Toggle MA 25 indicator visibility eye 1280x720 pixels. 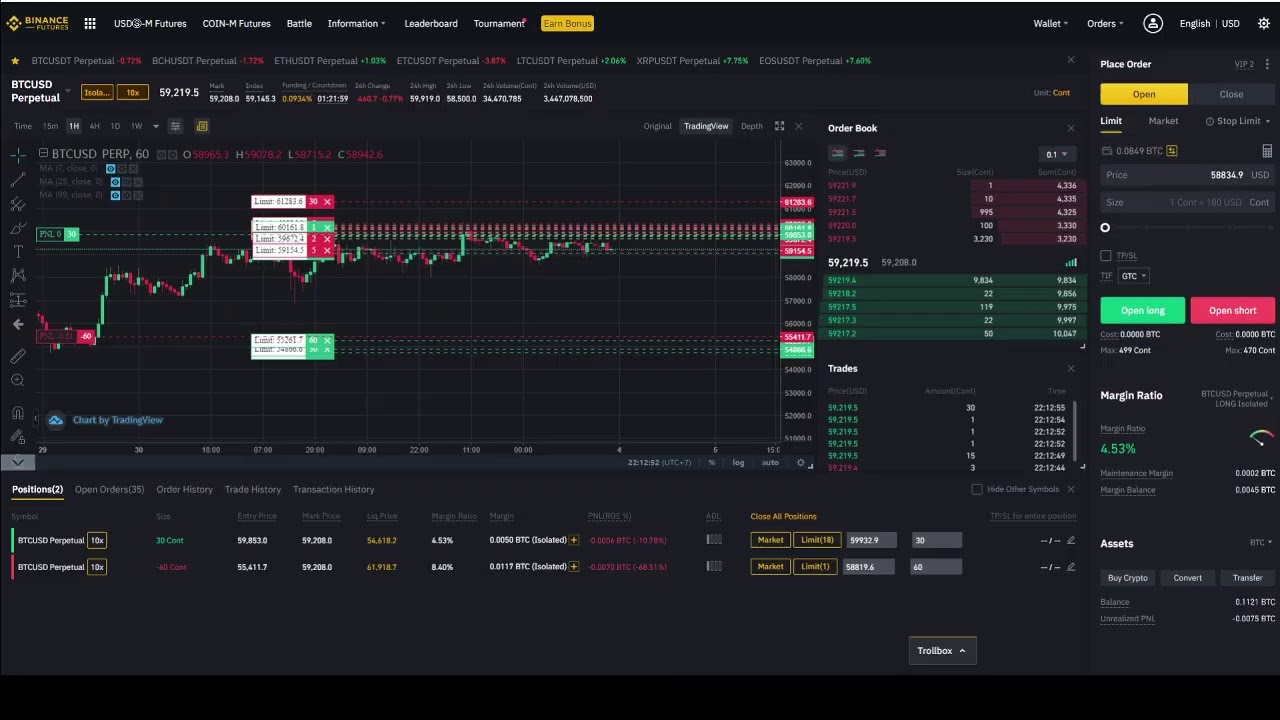(115, 182)
